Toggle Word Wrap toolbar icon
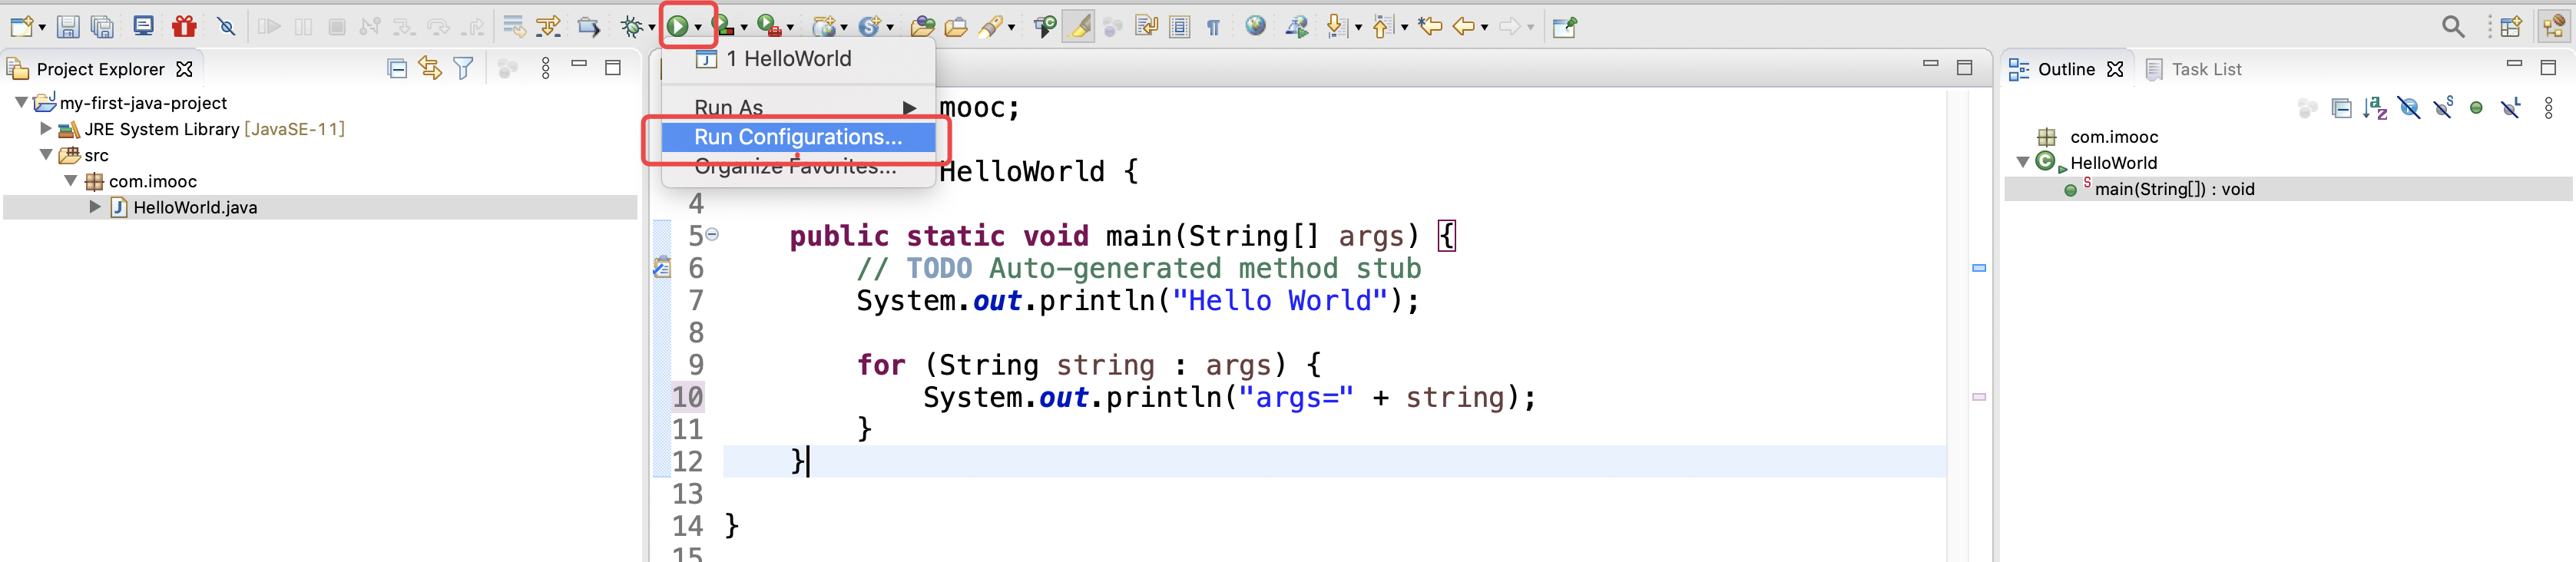The image size is (2576, 562). click(1146, 27)
